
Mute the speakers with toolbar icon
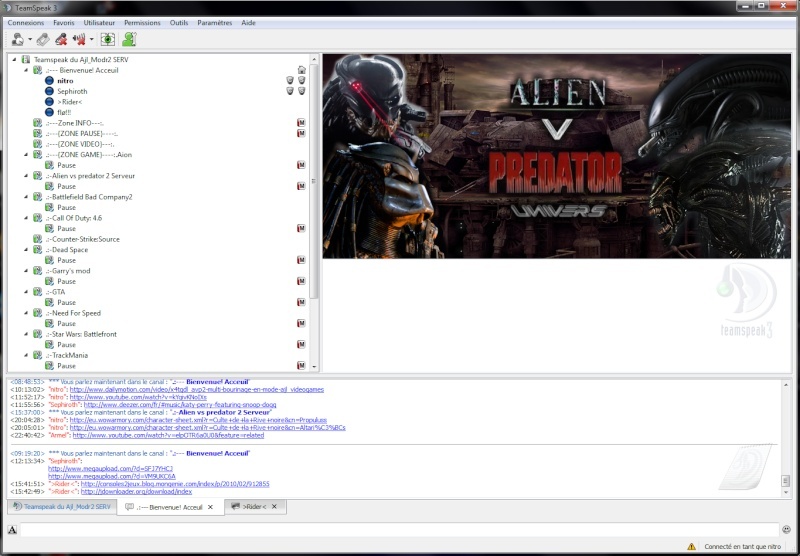click(x=79, y=39)
